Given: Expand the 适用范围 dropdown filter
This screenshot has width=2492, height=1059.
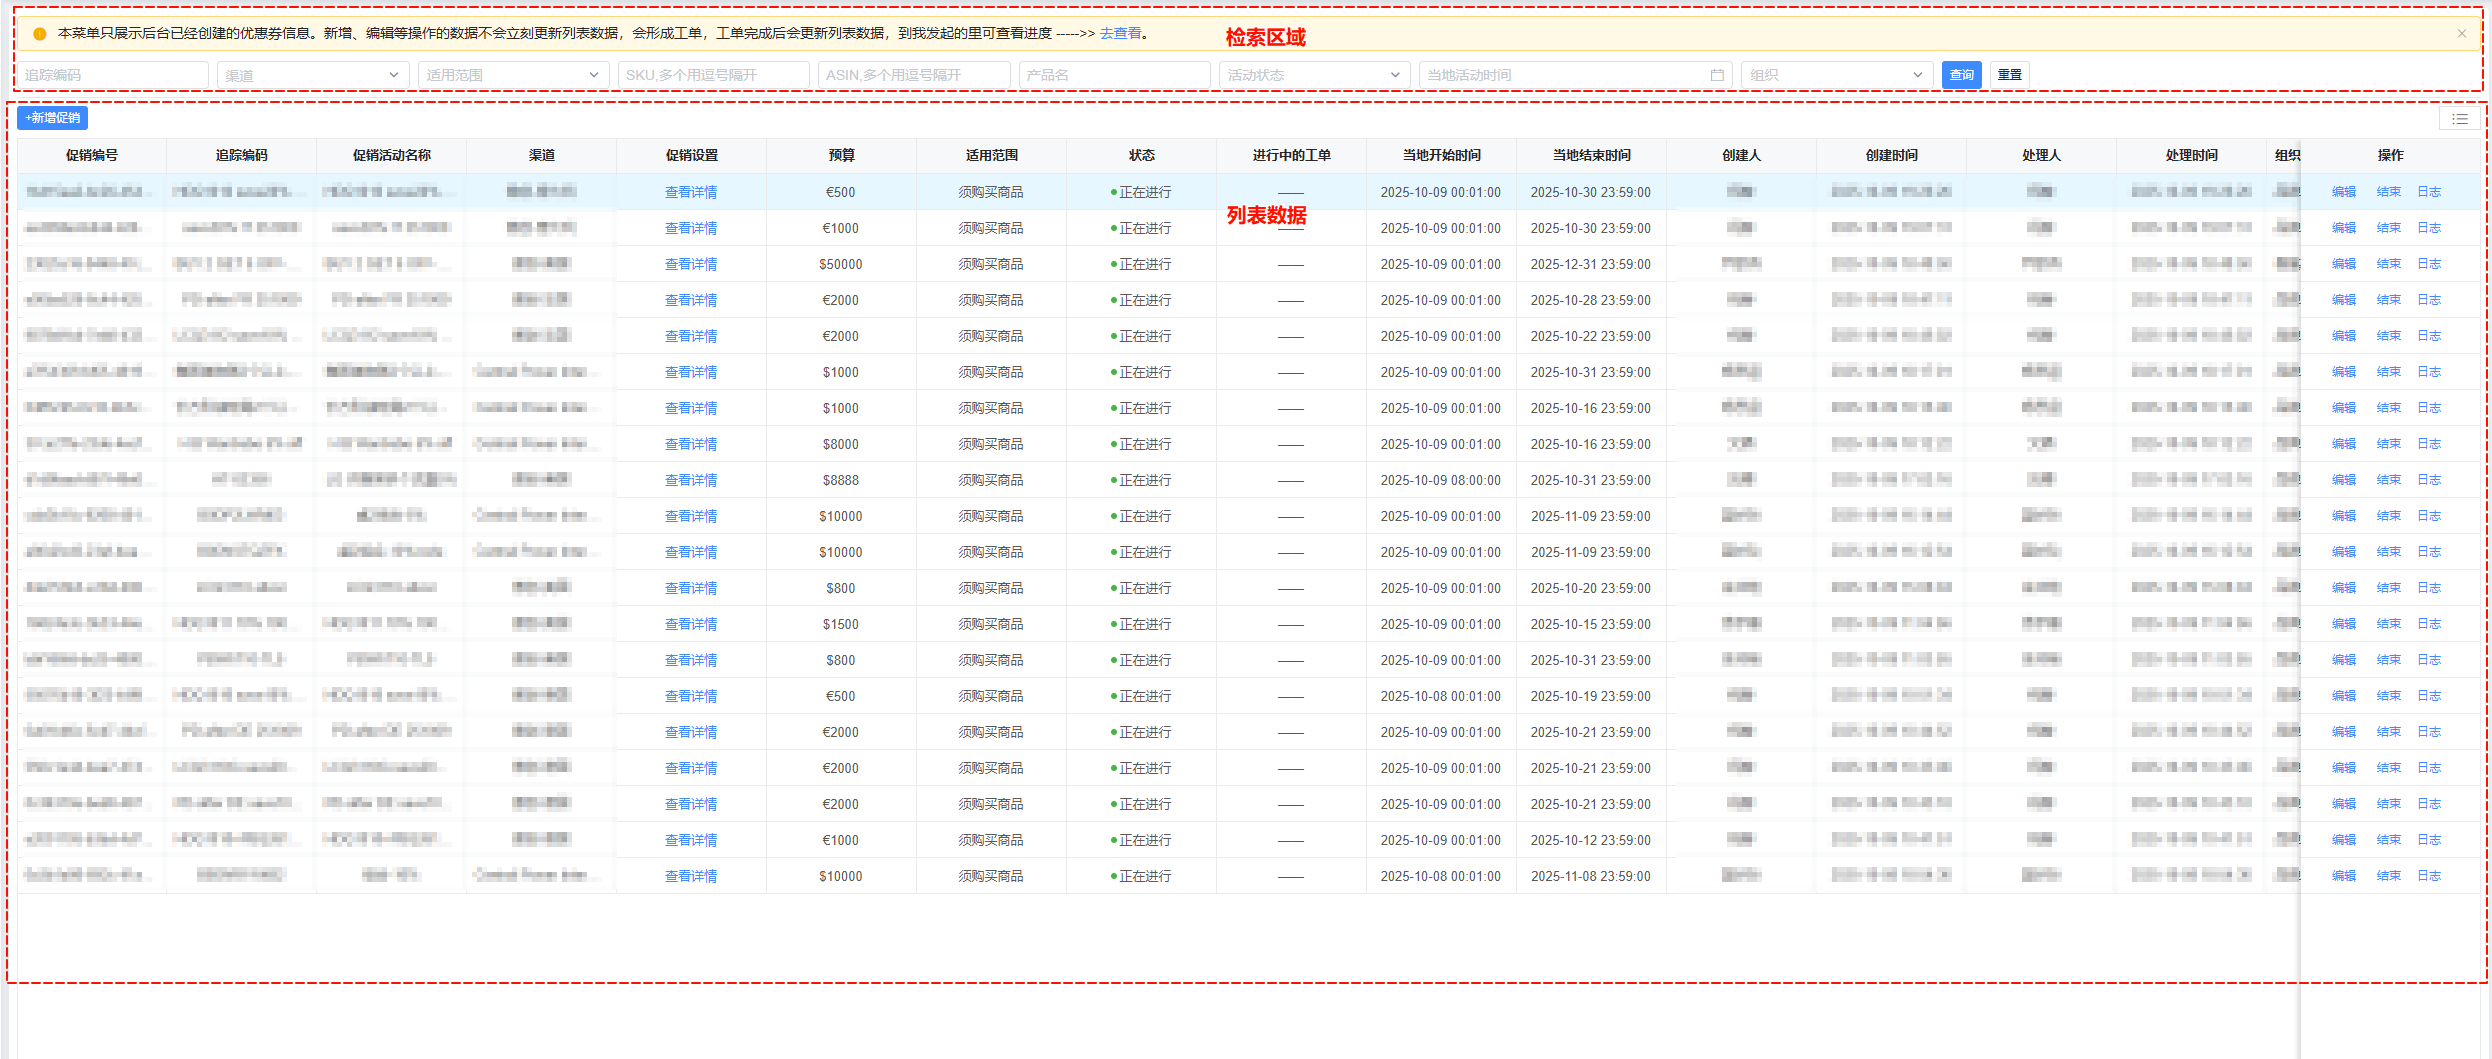Looking at the screenshot, I should 512,75.
